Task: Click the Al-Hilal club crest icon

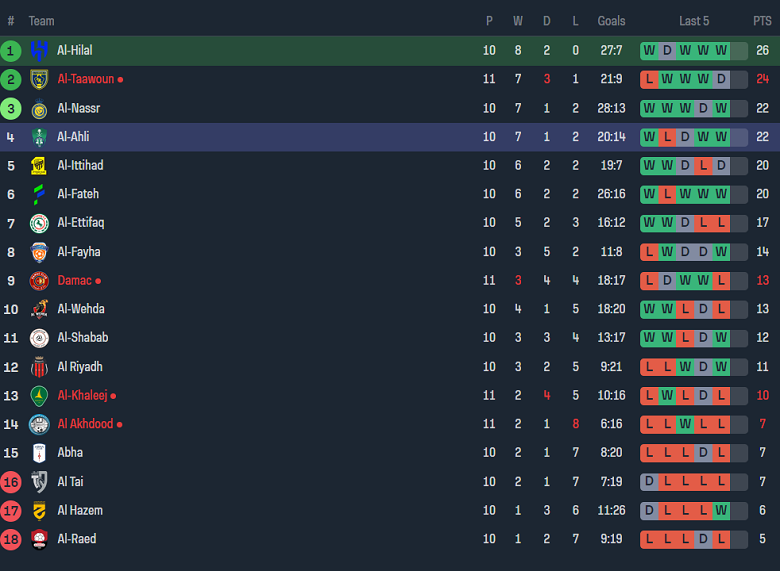Action: (x=39, y=51)
